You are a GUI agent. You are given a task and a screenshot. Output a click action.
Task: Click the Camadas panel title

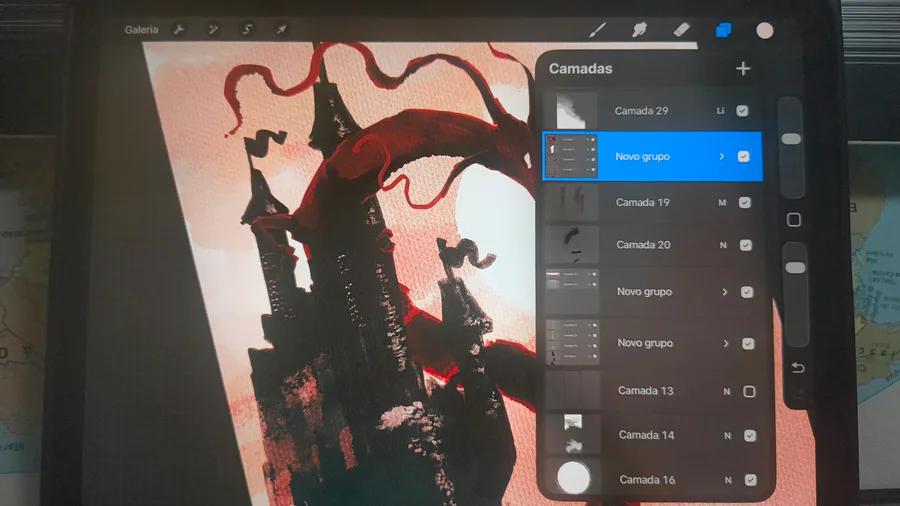tap(580, 69)
